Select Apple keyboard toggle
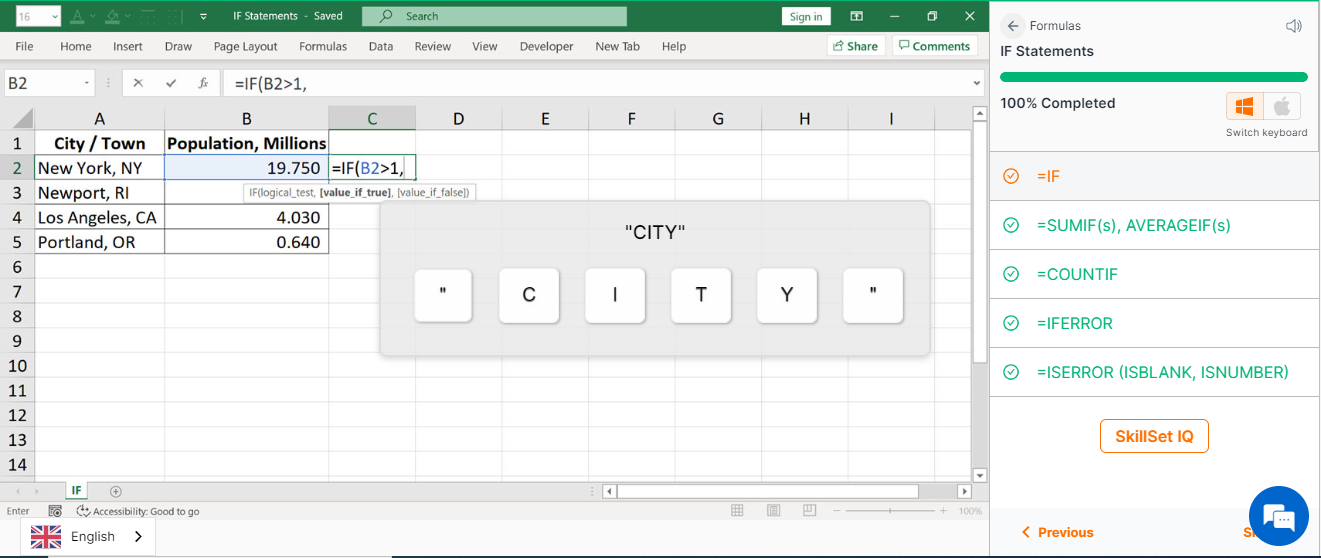Image resolution: width=1321 pixels, height=558 pixels. tap(1282, 106)
